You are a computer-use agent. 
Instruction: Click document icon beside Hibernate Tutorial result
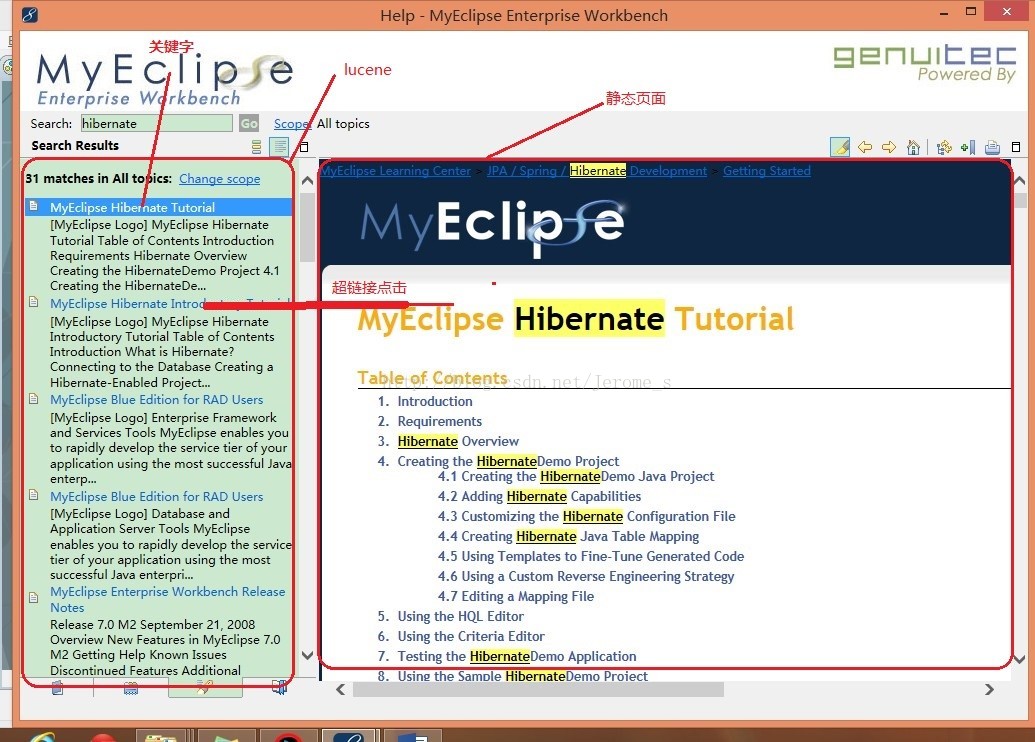(34, 207)
